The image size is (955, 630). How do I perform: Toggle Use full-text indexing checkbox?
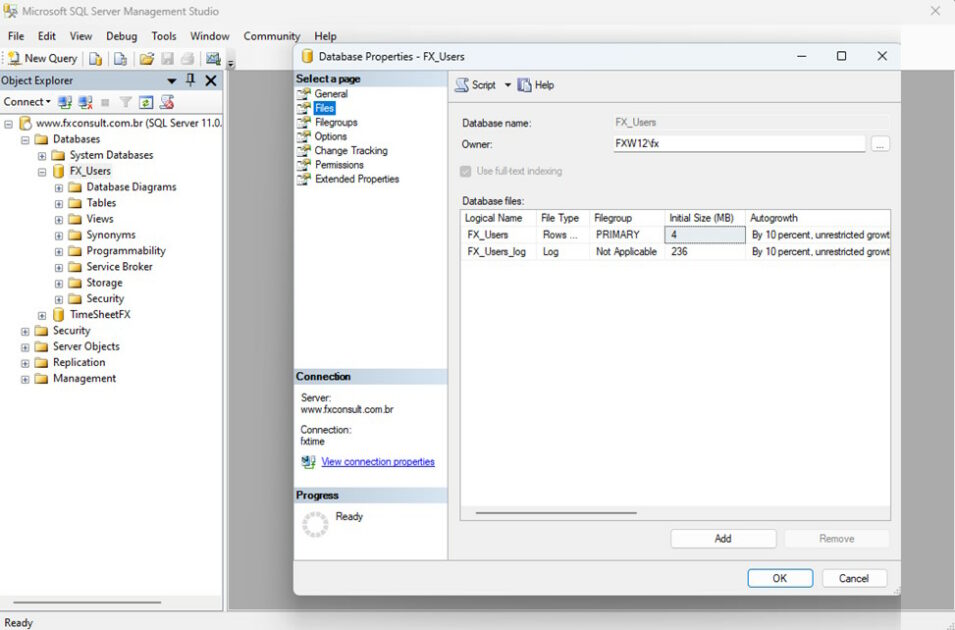(467, 171)
